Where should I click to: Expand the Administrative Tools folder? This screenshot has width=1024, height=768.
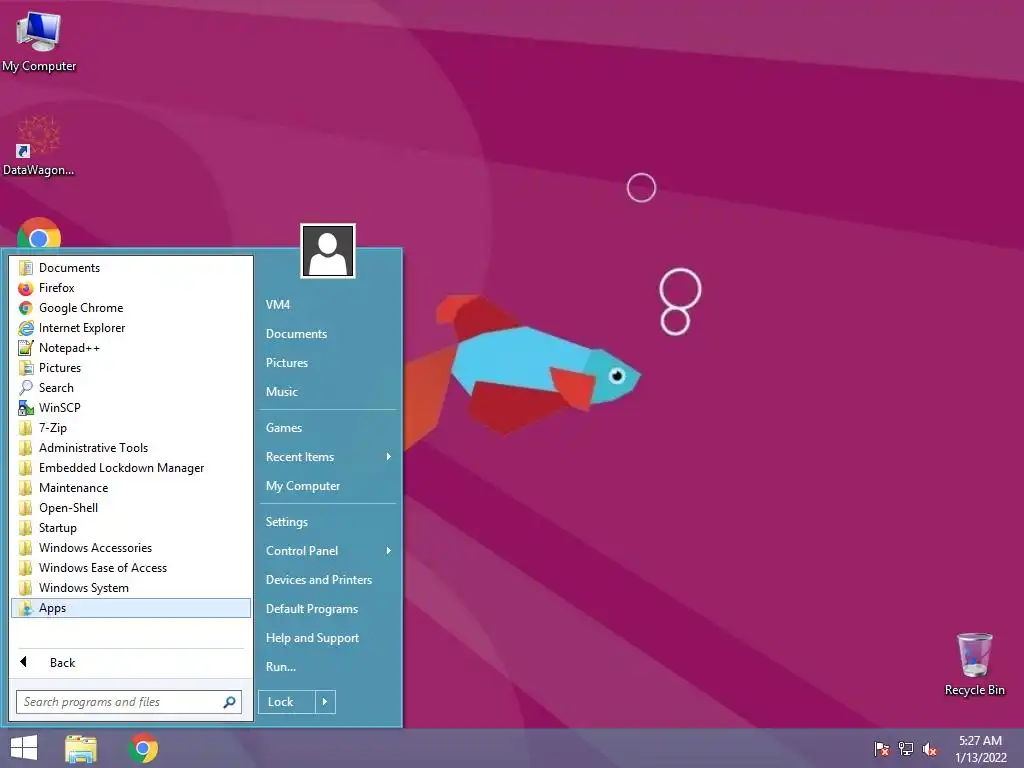131,448
